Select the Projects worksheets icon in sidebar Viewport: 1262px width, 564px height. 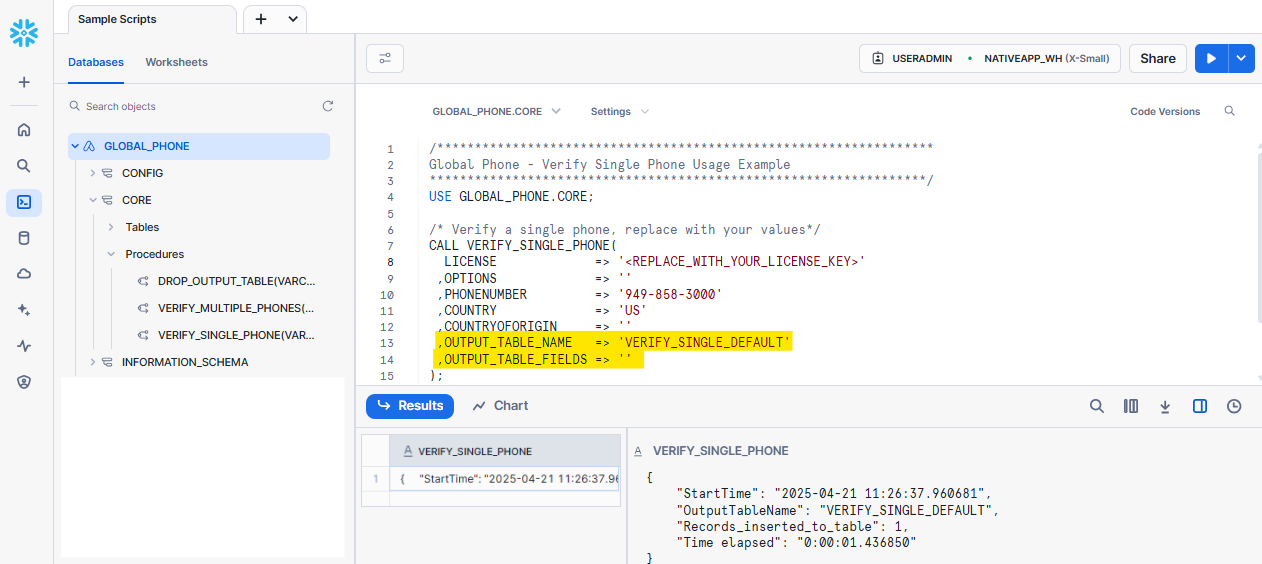24,202
